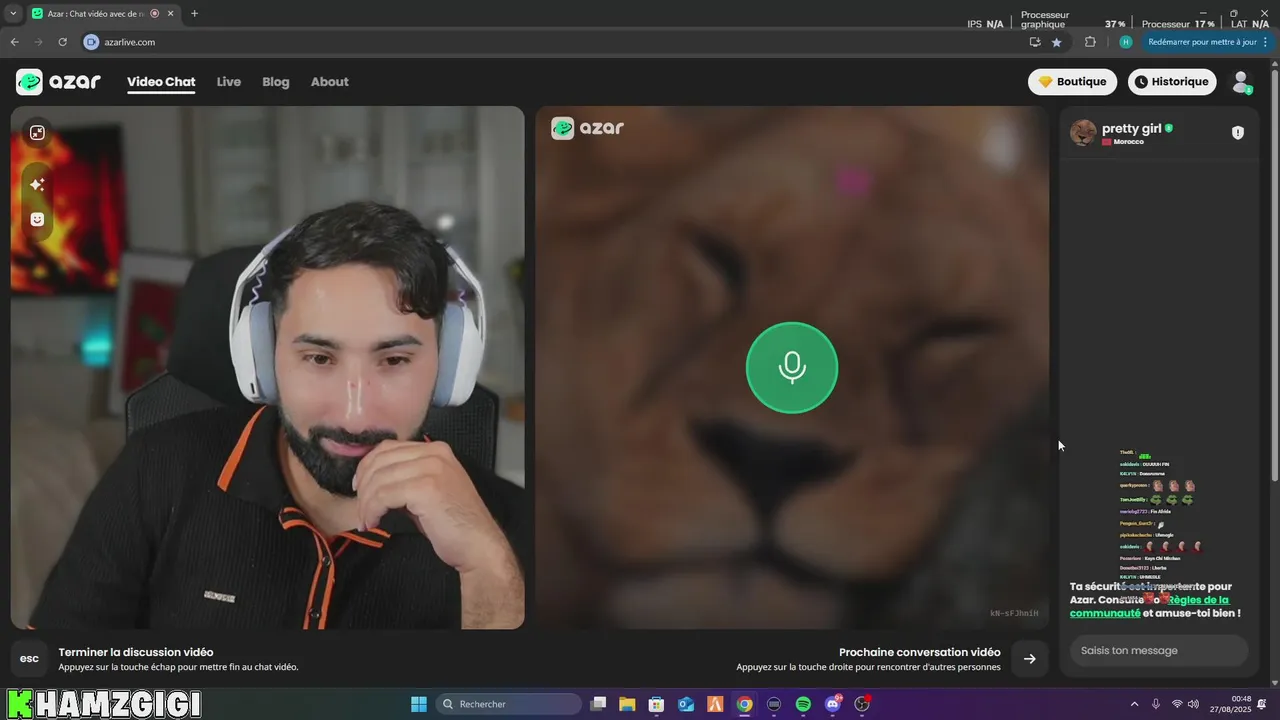Click the install app icon in address bar

click(x=1035, y=42)
